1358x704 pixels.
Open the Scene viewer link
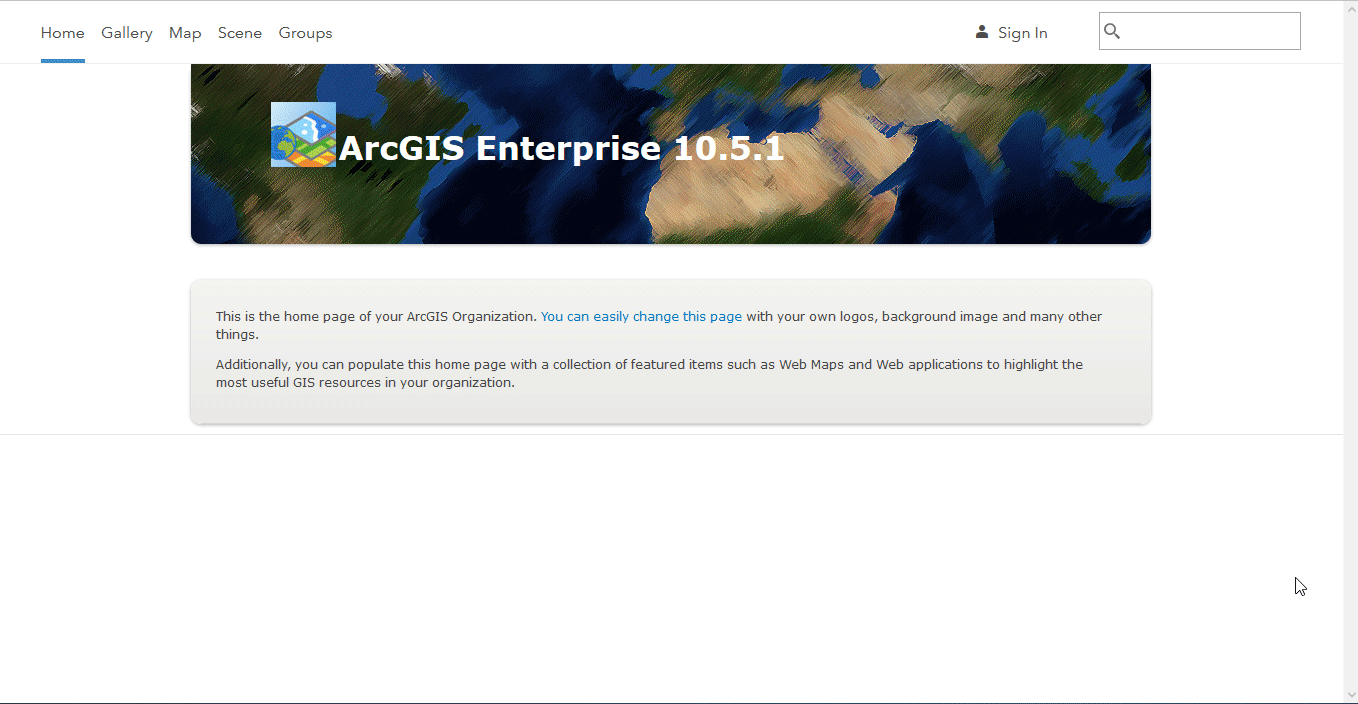click(x=240, y=33)
